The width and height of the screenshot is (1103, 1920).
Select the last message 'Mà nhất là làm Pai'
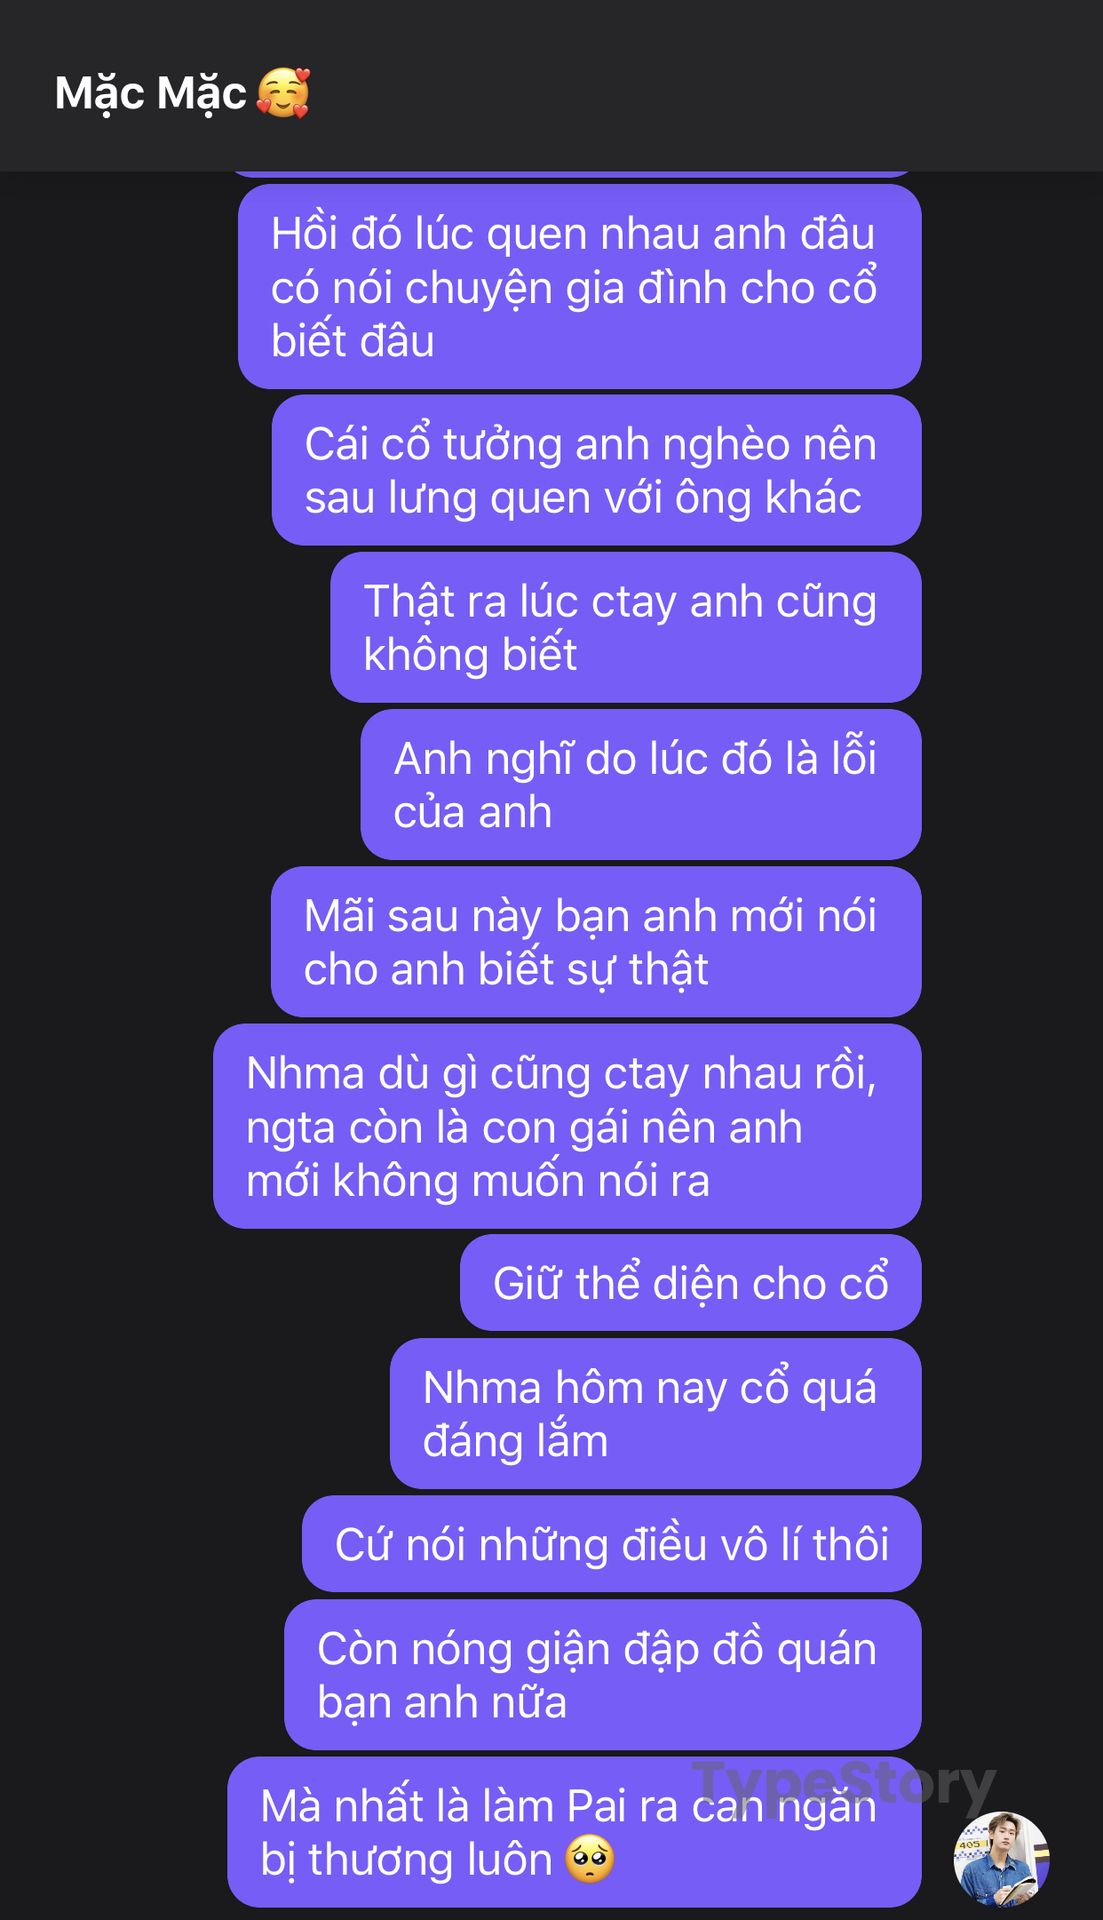(574, 1832)
